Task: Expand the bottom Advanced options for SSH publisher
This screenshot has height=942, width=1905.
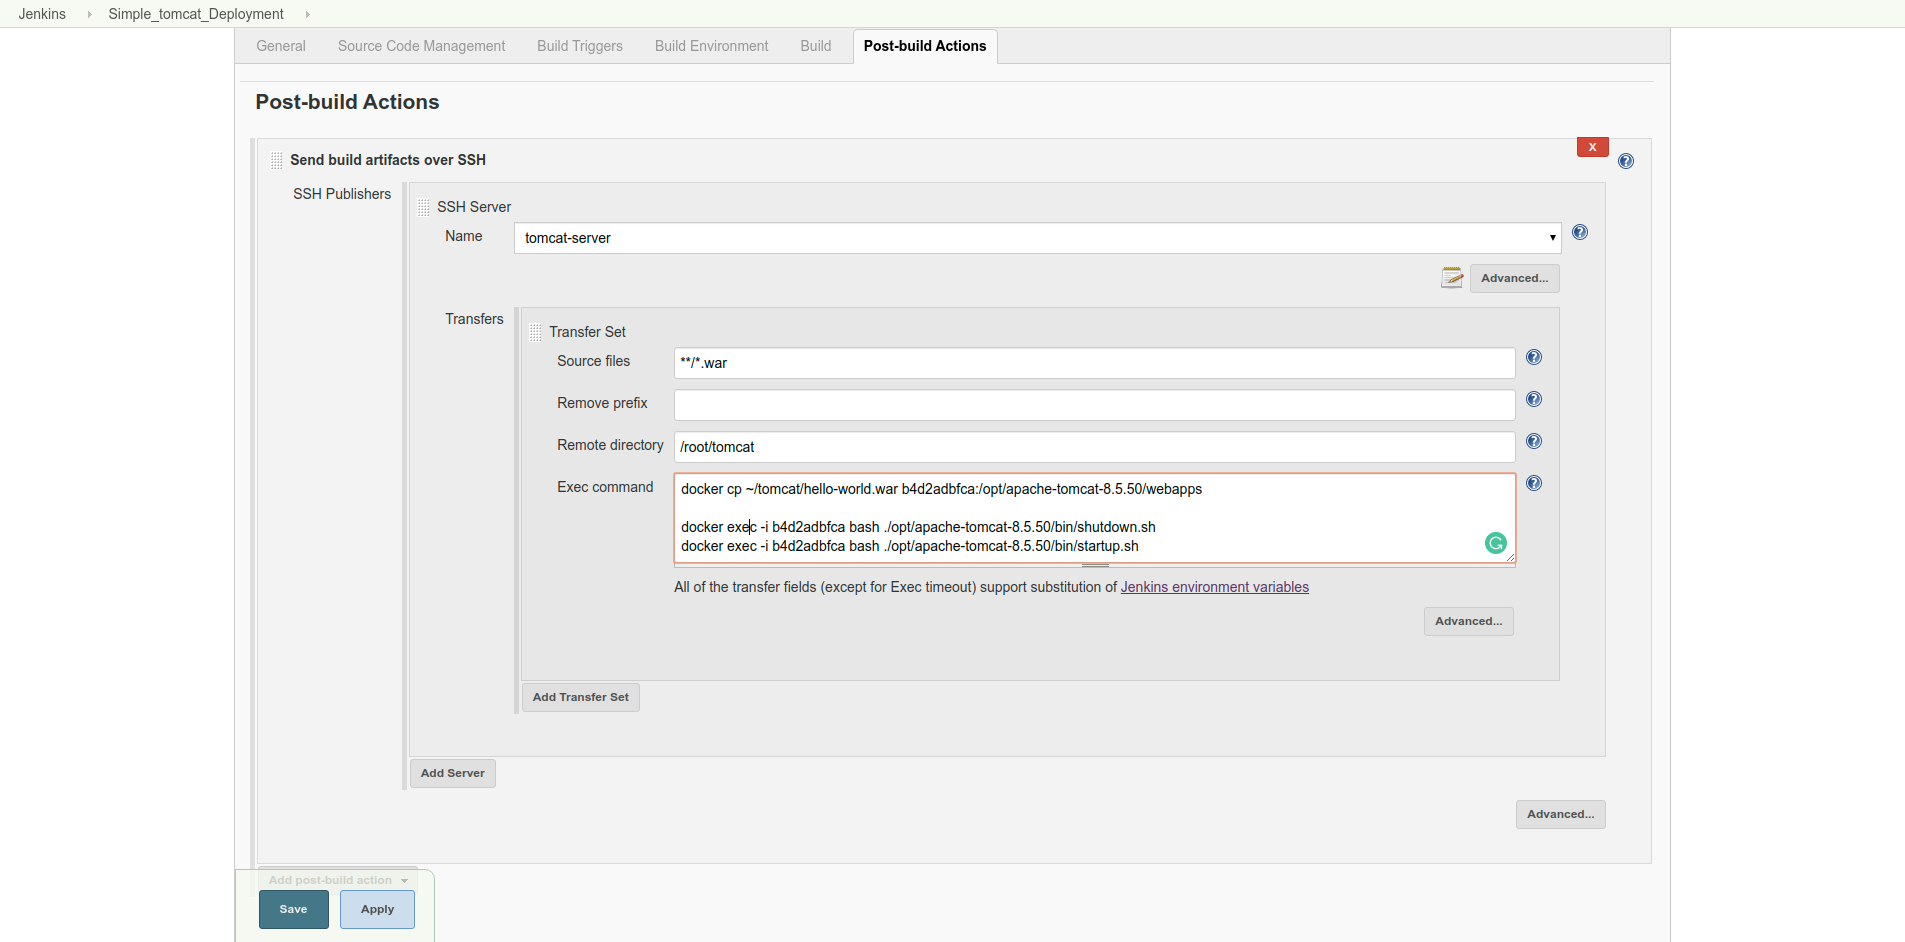Action: (1560, 815)
